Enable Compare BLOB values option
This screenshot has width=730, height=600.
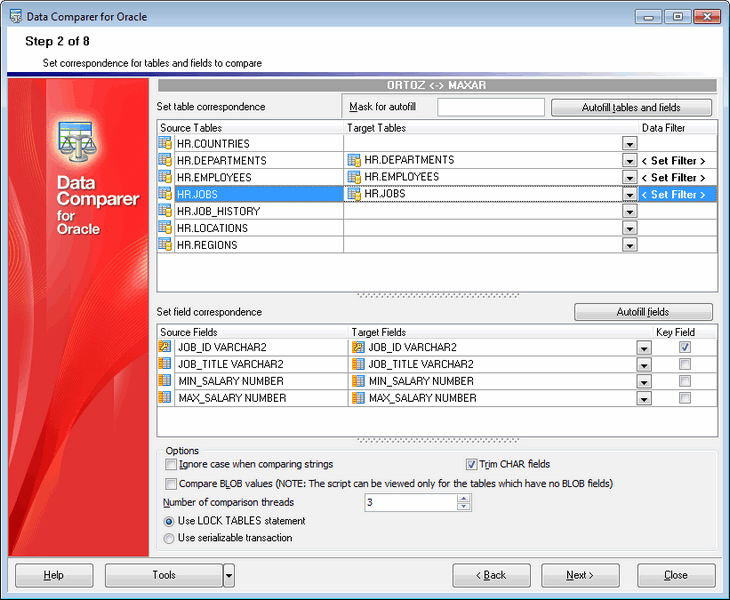[171, 484]
